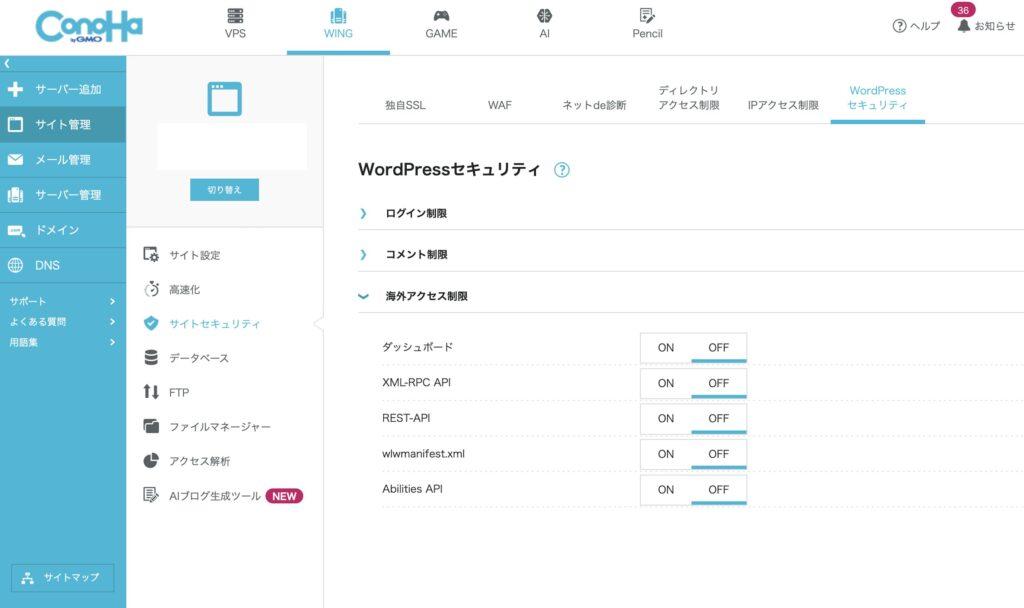Image resolution: width=1024 pixels, height=608 pixels.
Task: Select VPS in the top navigation
Action: click(235, 24)
